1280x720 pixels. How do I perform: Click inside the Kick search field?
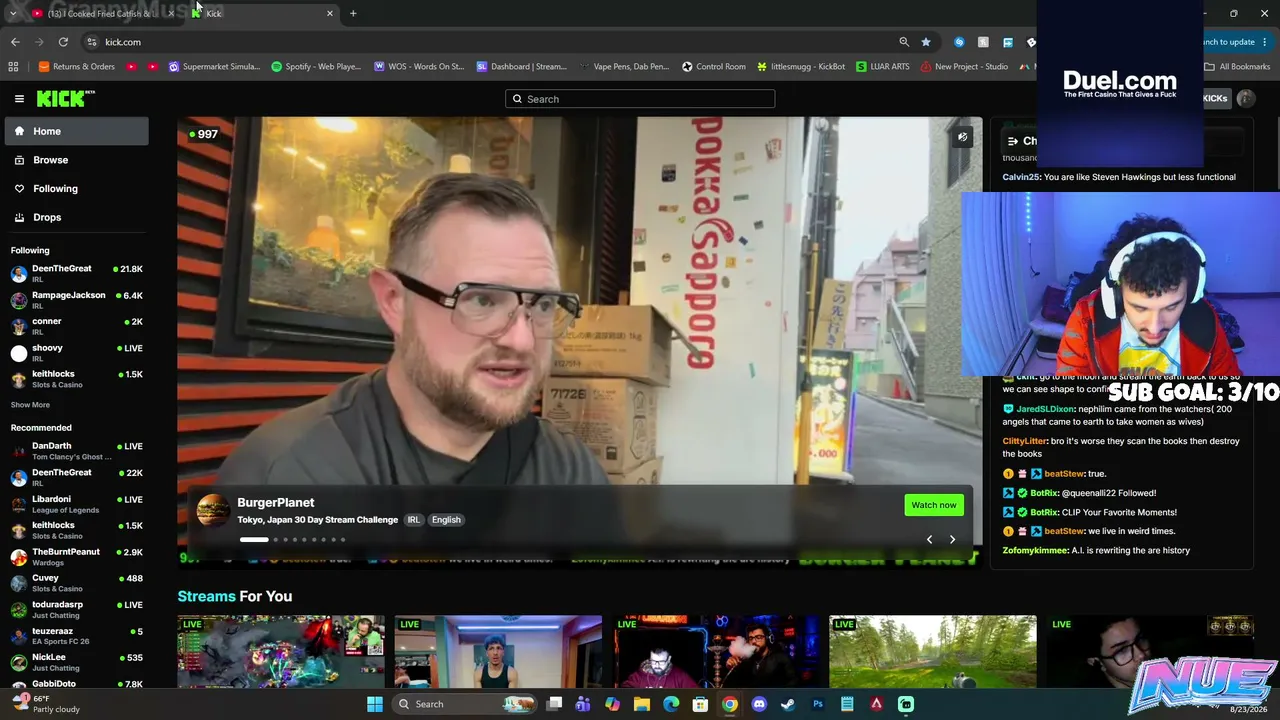pos(640,99)
